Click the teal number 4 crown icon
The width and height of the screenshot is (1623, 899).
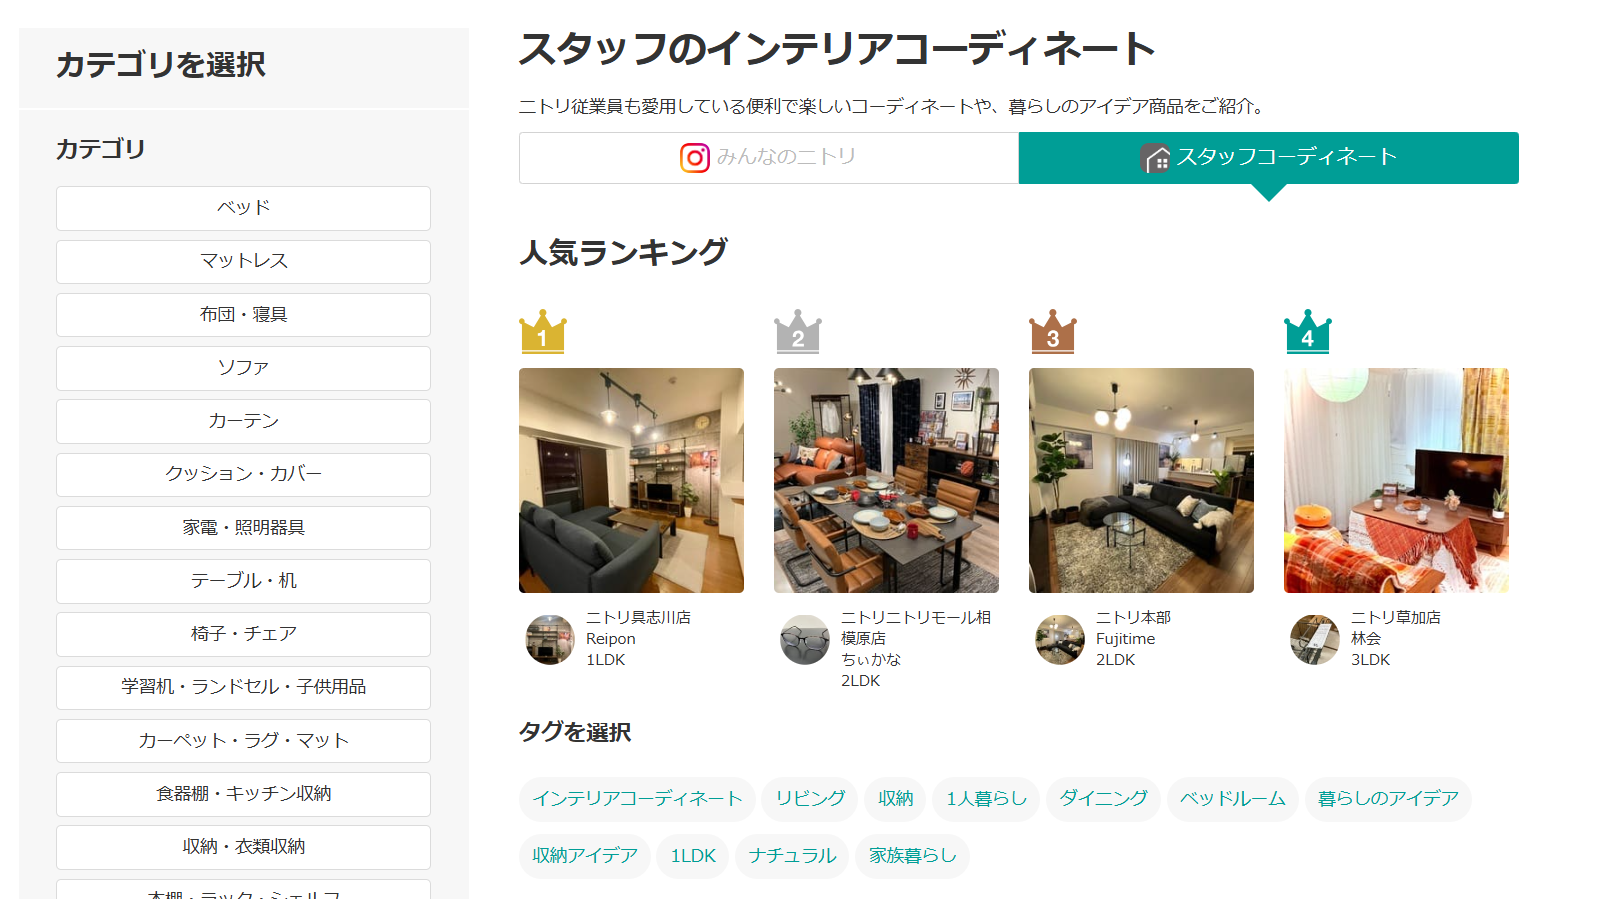pos(1308,331)
